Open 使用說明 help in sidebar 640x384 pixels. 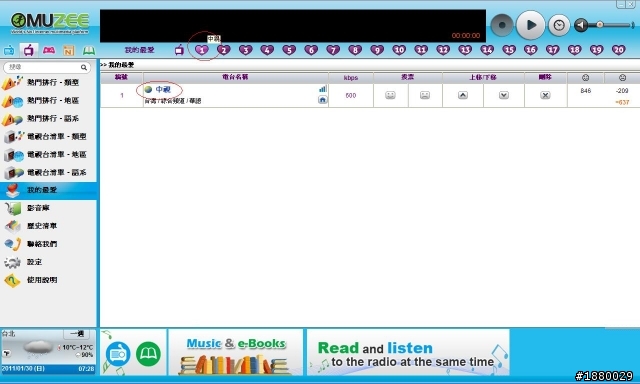click(x=48, y=280)
